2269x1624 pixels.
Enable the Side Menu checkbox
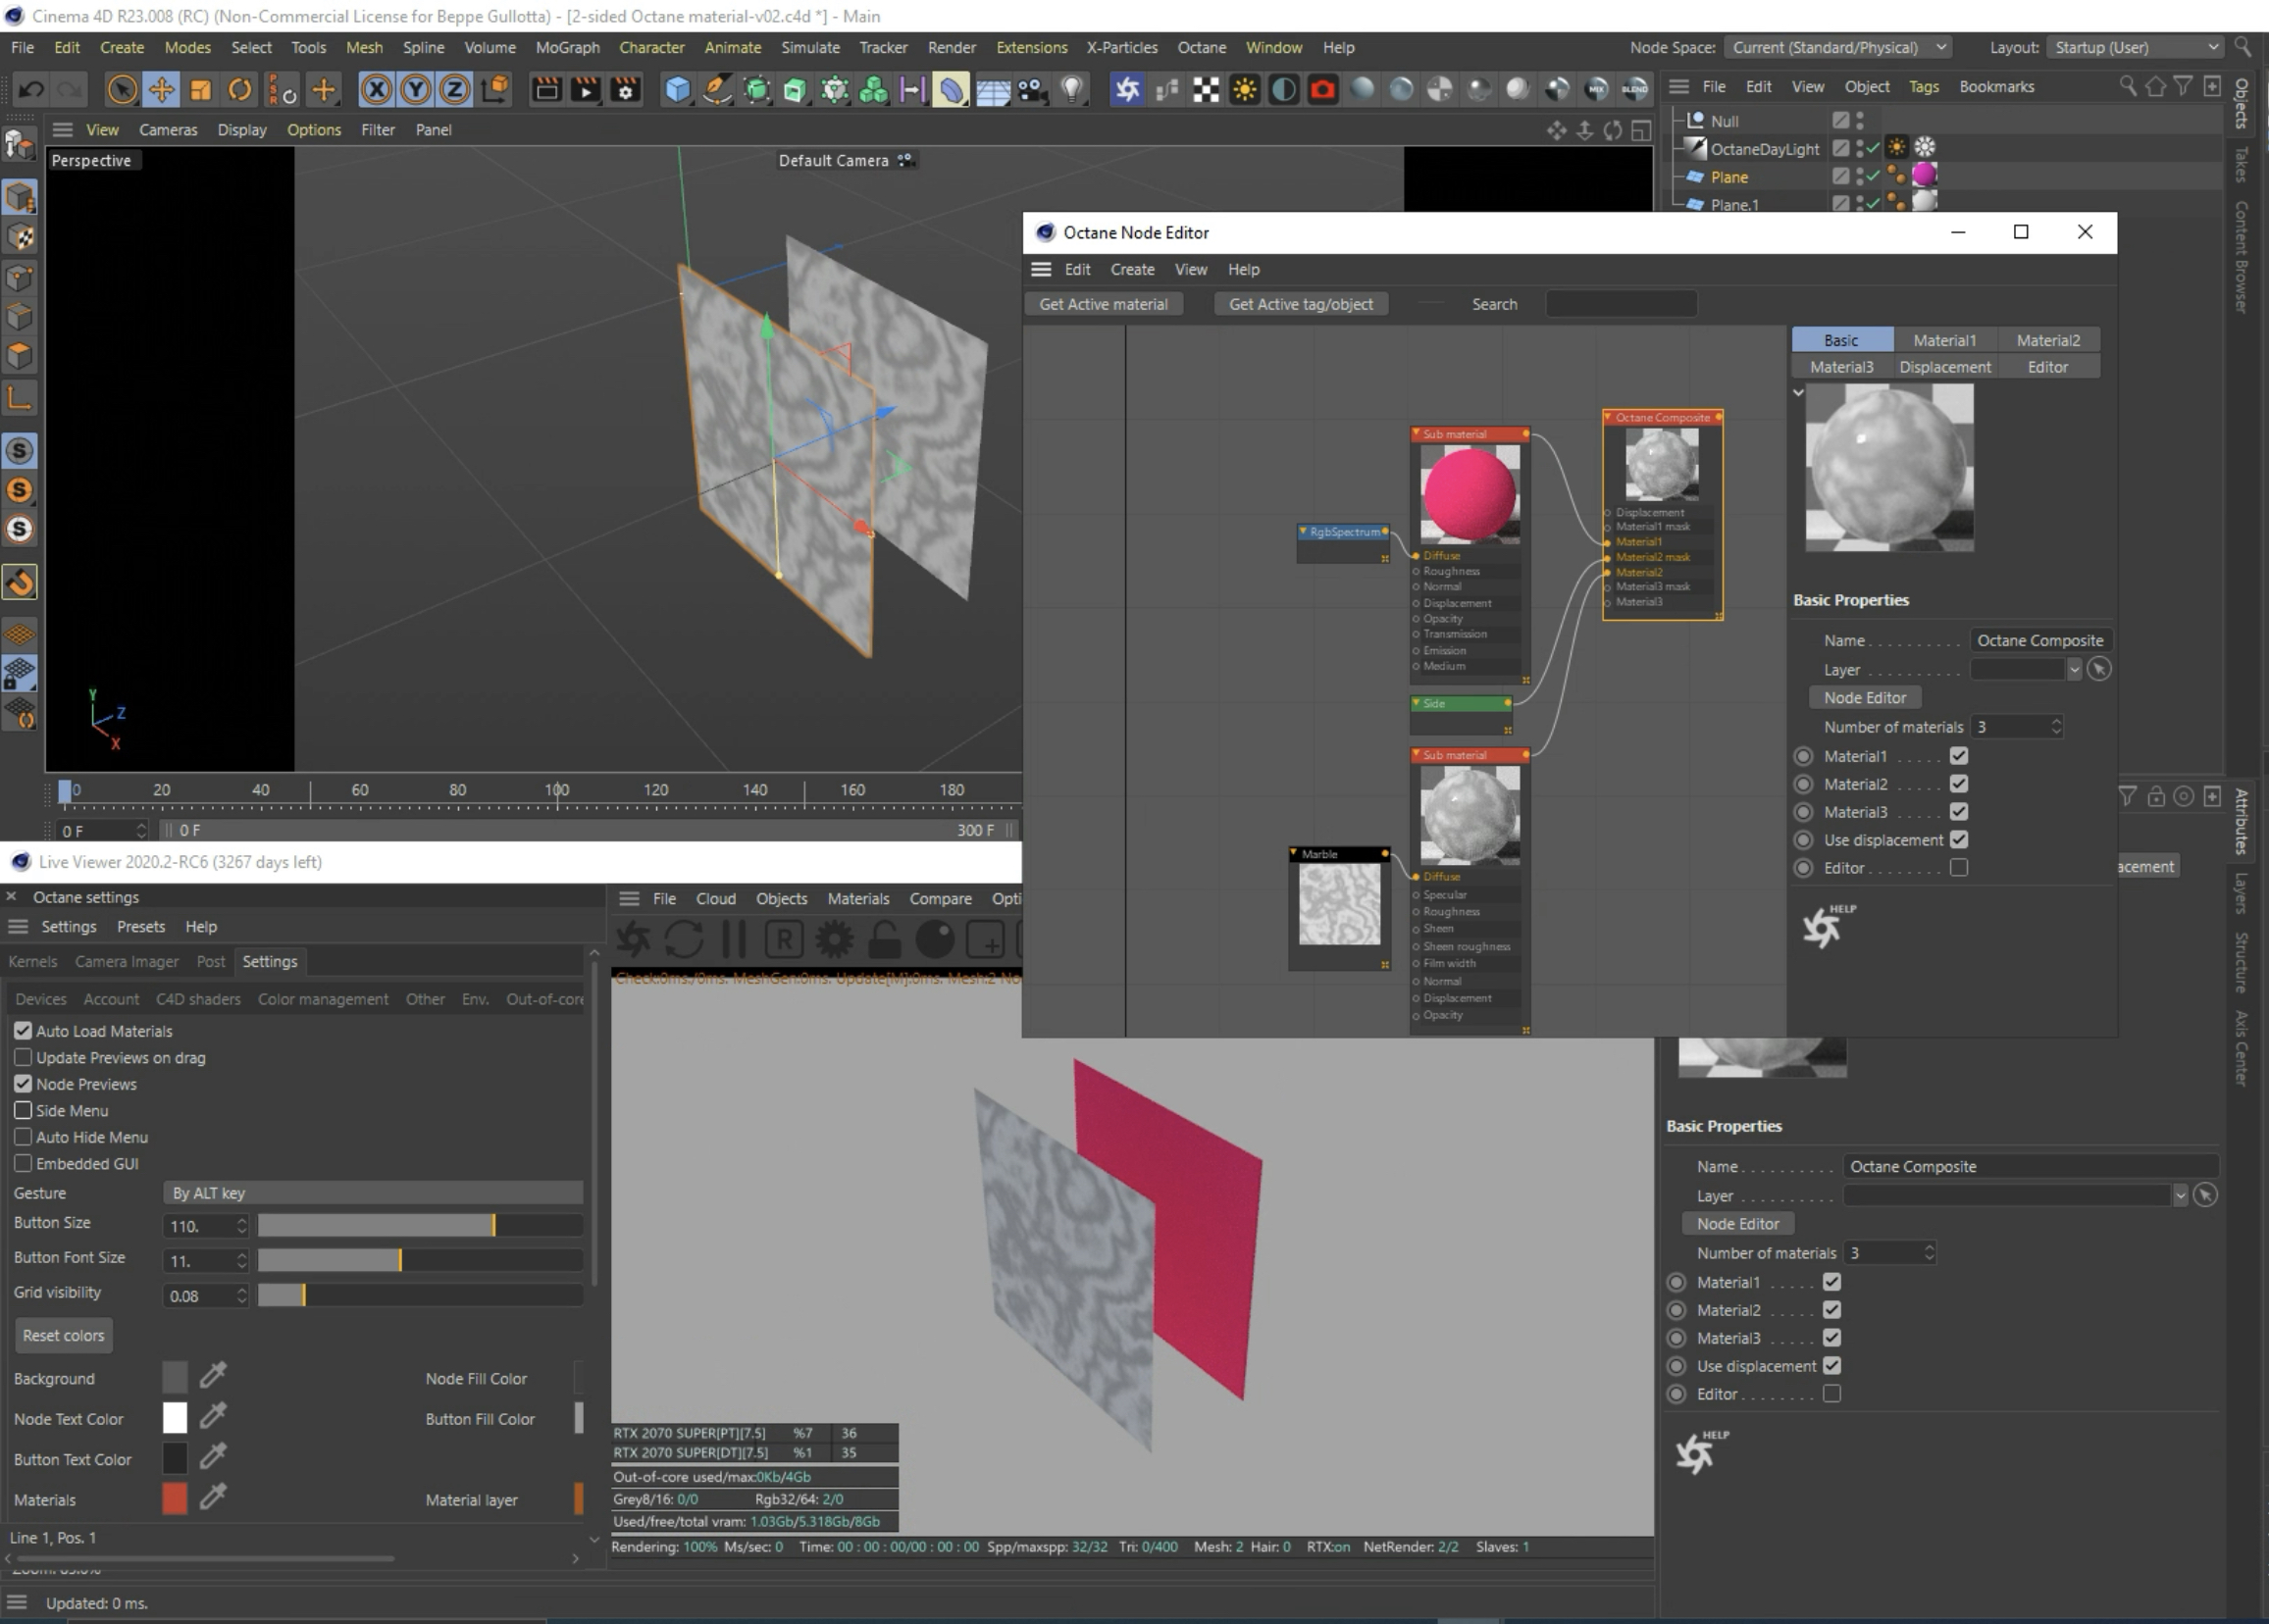click(x=23, y=1110)
